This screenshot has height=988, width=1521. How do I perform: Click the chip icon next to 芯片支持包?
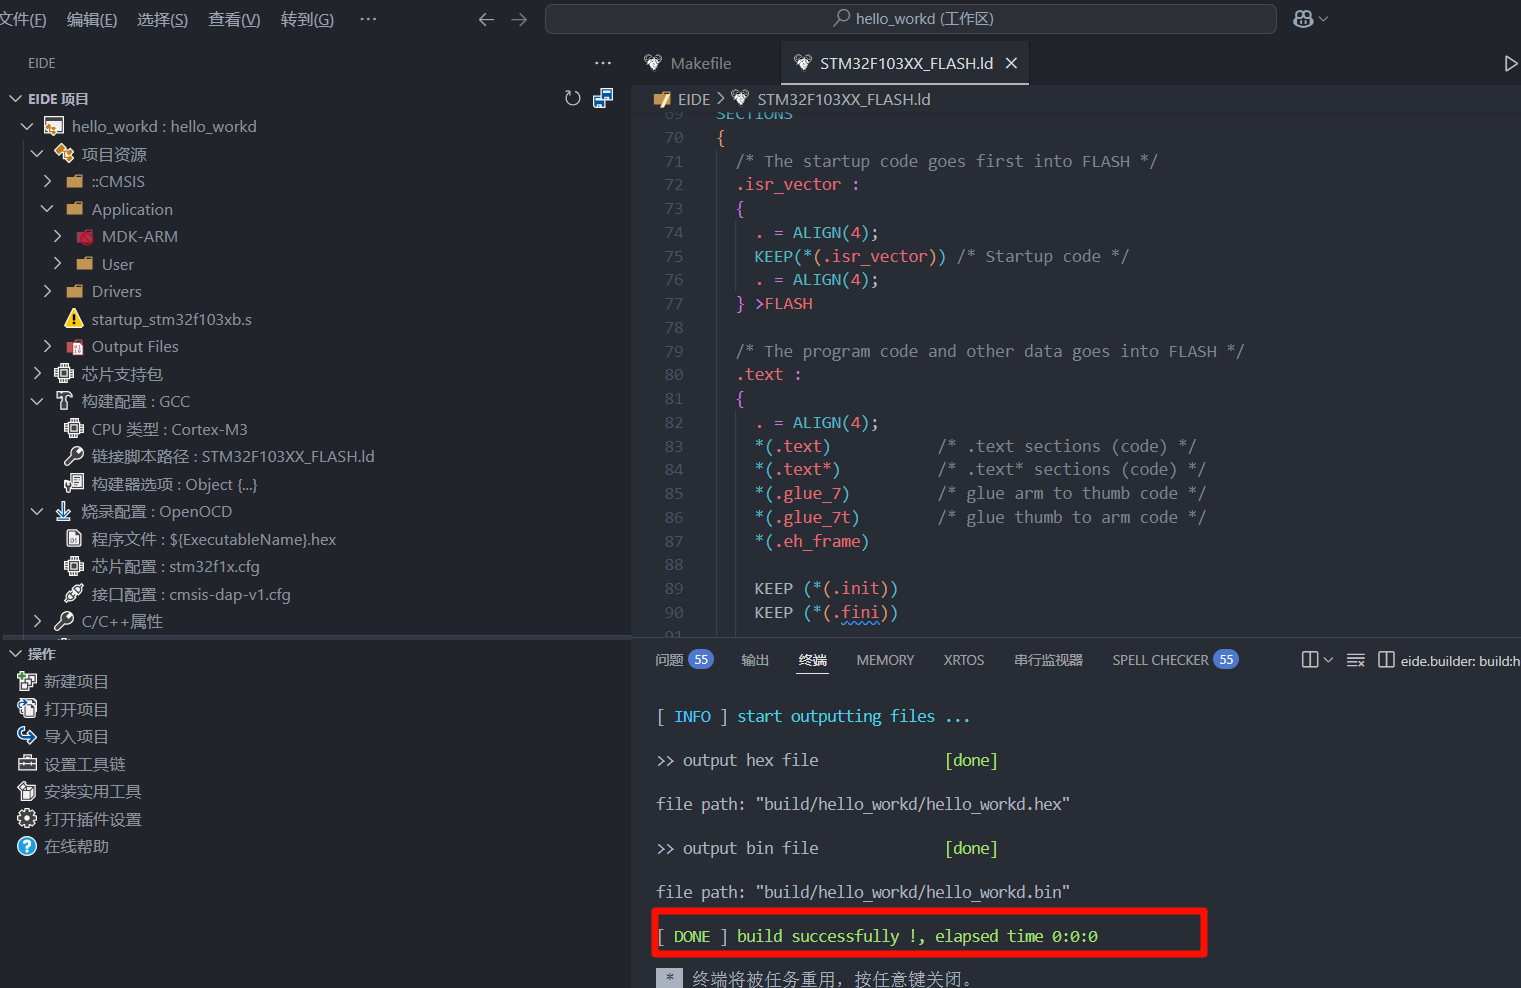coord(64,374)
